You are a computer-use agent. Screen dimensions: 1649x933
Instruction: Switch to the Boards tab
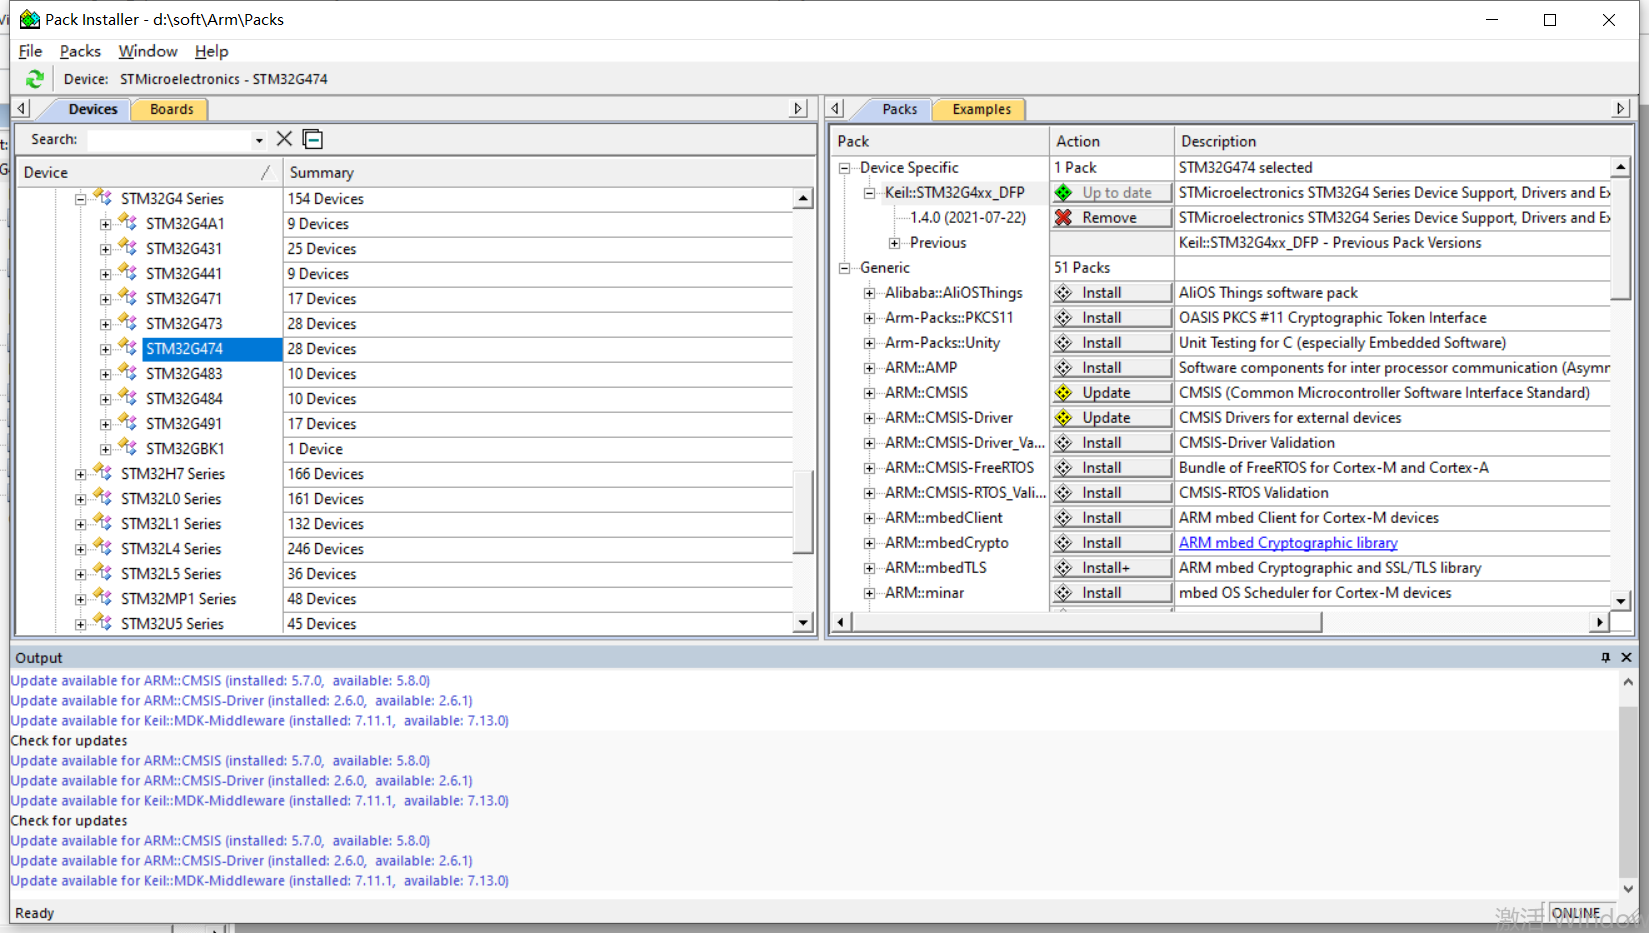171,109
